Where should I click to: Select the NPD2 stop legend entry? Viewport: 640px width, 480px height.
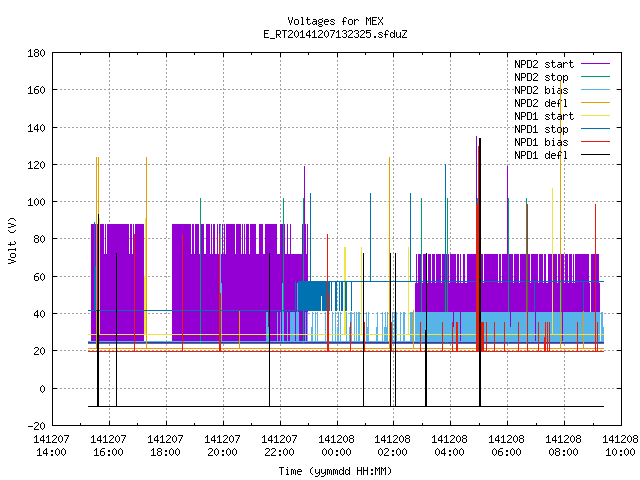pyautogui.click(x=541, y=77)
